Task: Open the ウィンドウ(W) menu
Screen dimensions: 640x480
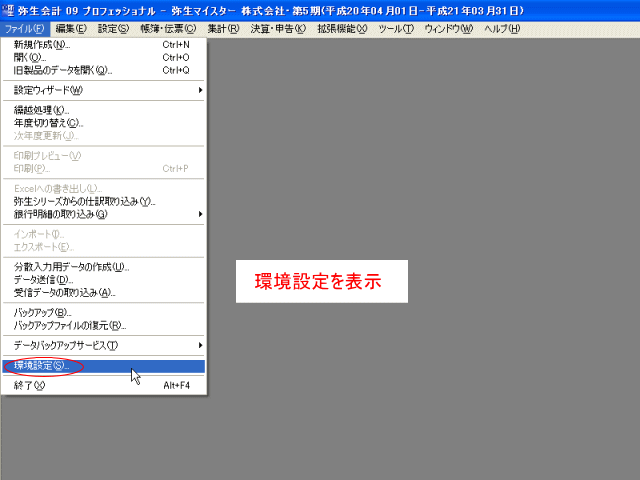Action: pyautogui.click(x=449, y=29)
